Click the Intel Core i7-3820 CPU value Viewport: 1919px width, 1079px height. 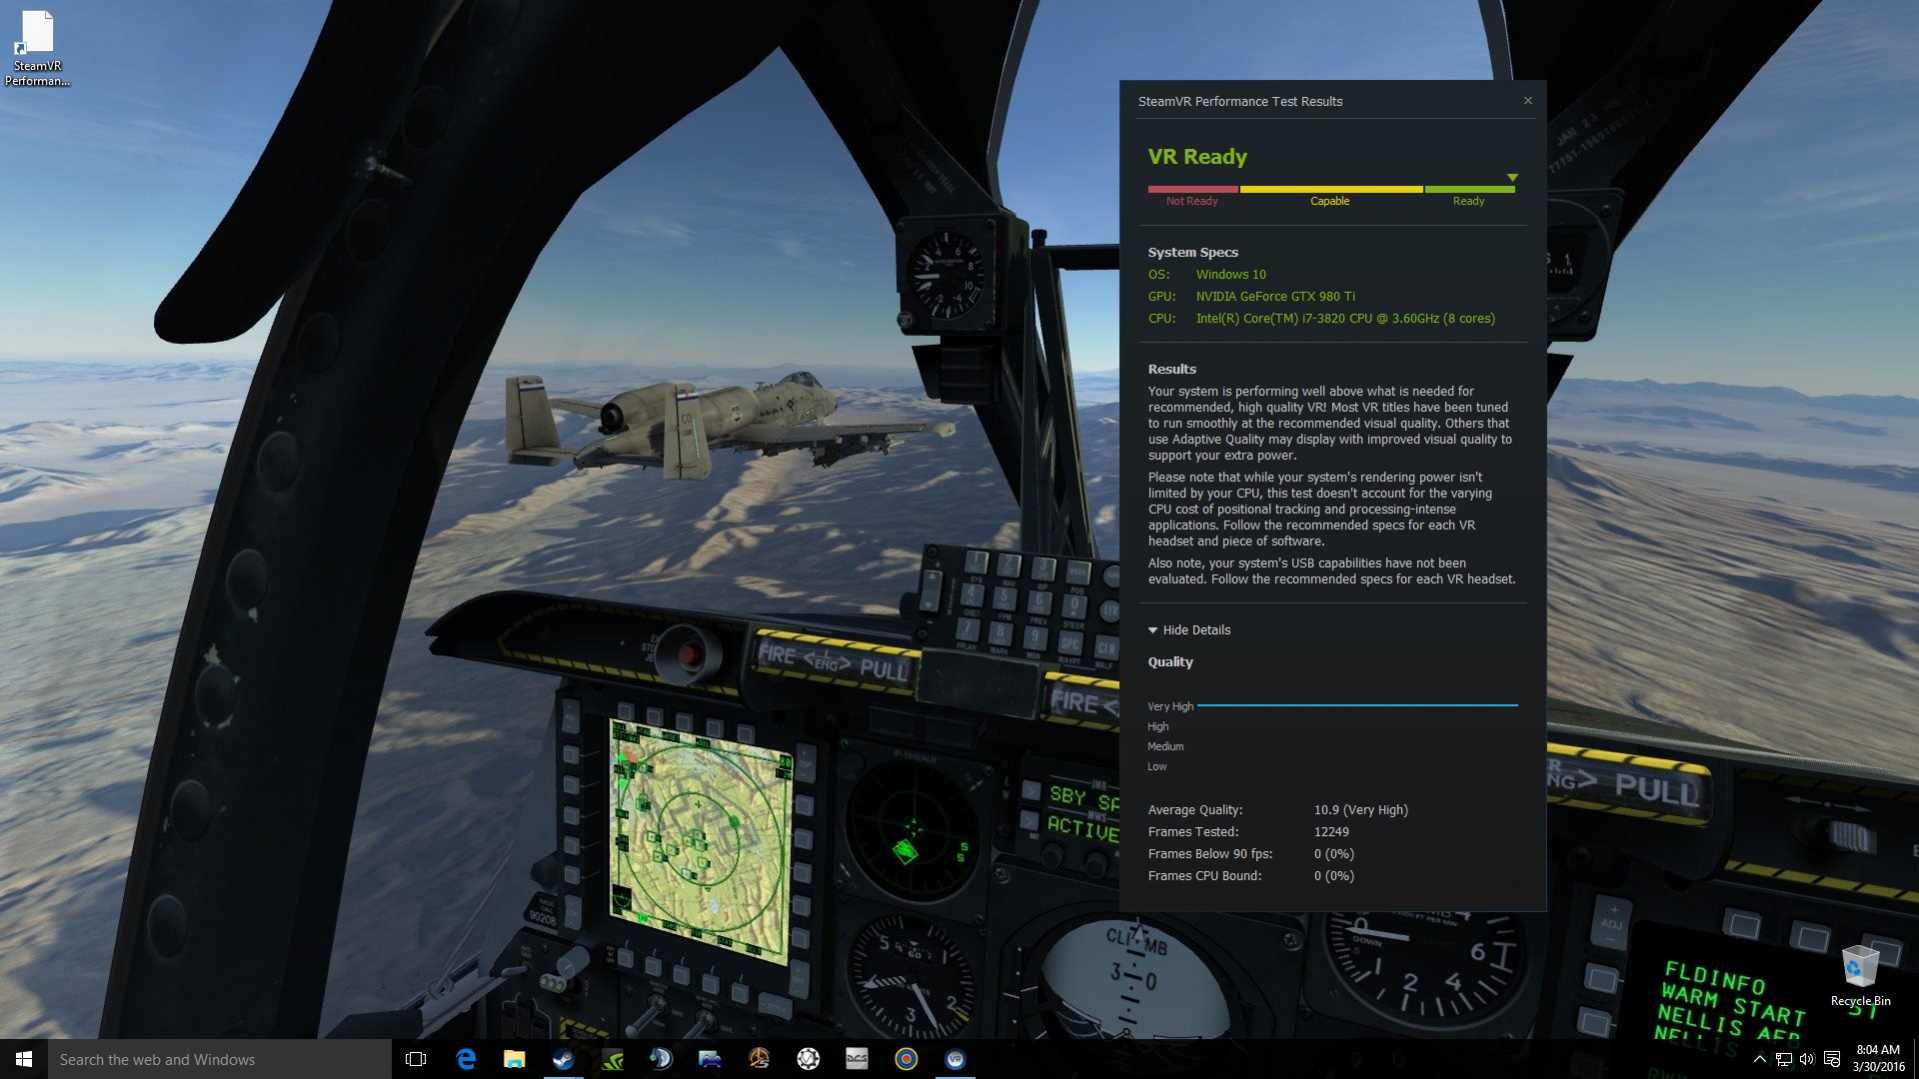click(x=1345, y=318)
